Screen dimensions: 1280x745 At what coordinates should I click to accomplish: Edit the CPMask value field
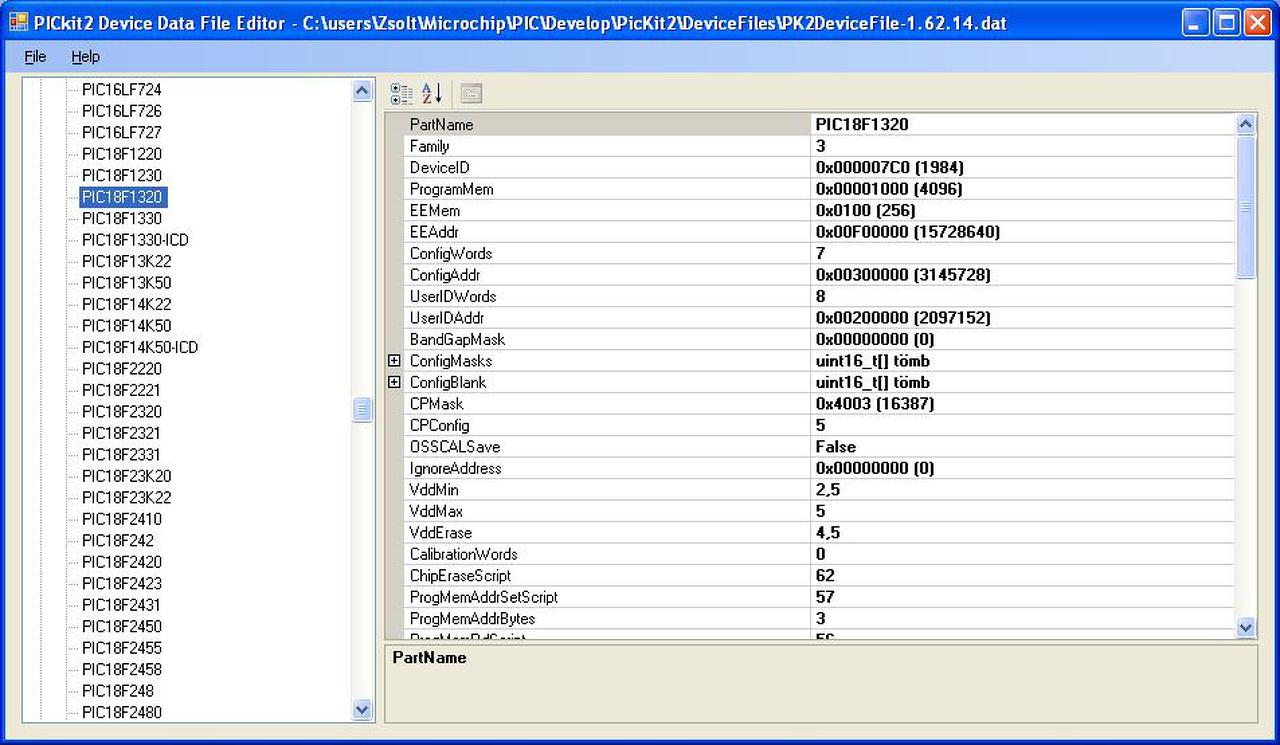[x=1023, y=404]
